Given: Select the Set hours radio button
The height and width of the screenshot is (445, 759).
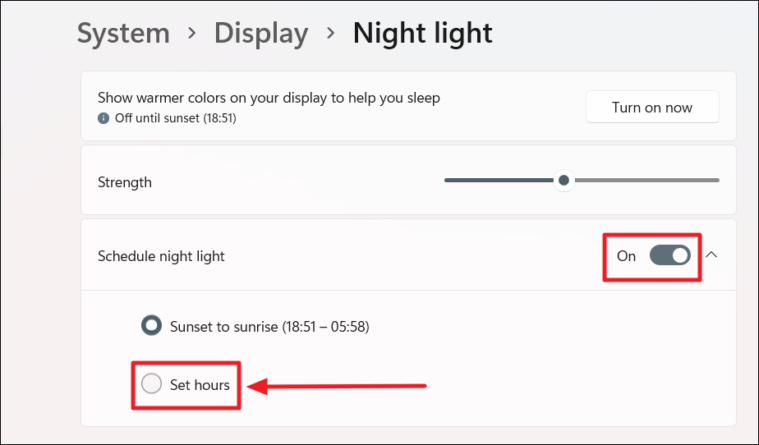Looking at the screenshot, I should [x=151, y=384].
